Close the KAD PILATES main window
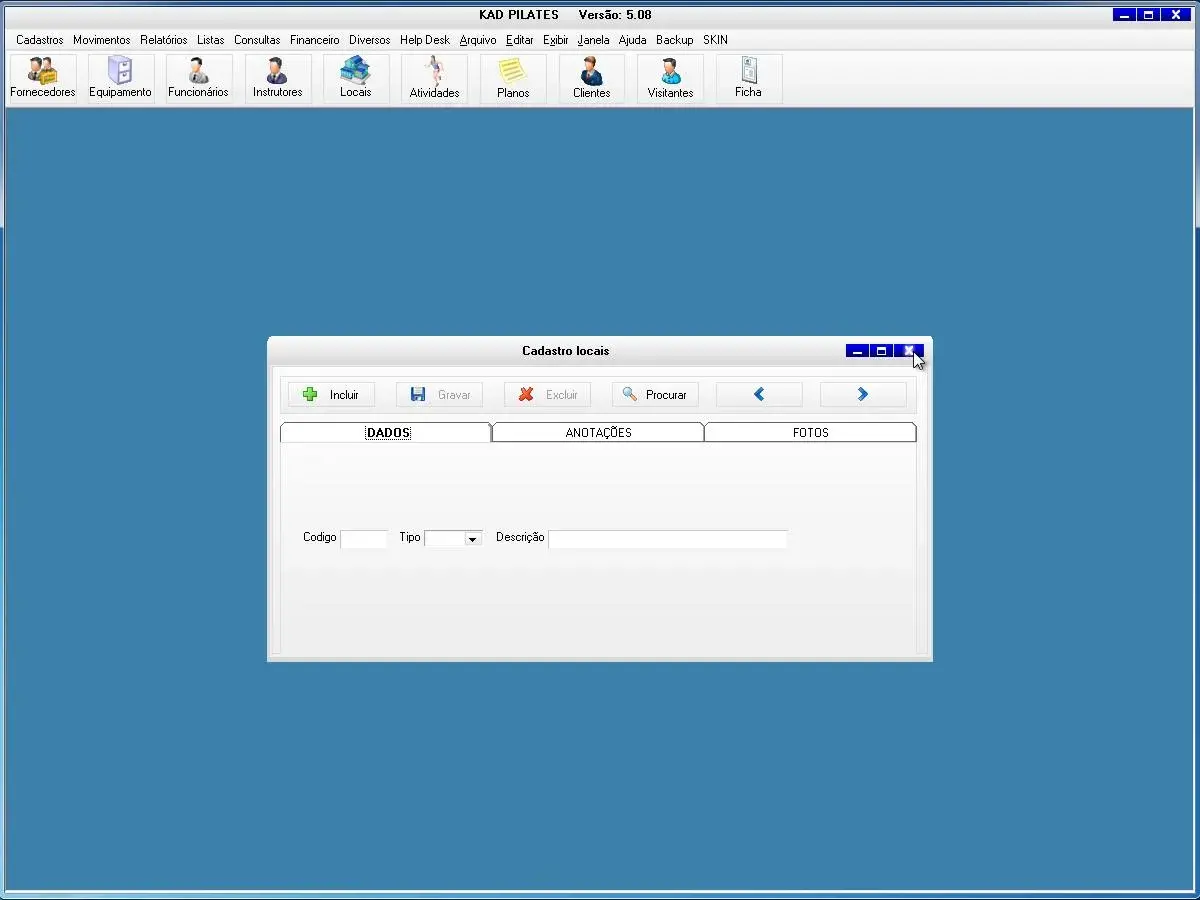Screen dimensions: 1200x900 pos(1176,15)
